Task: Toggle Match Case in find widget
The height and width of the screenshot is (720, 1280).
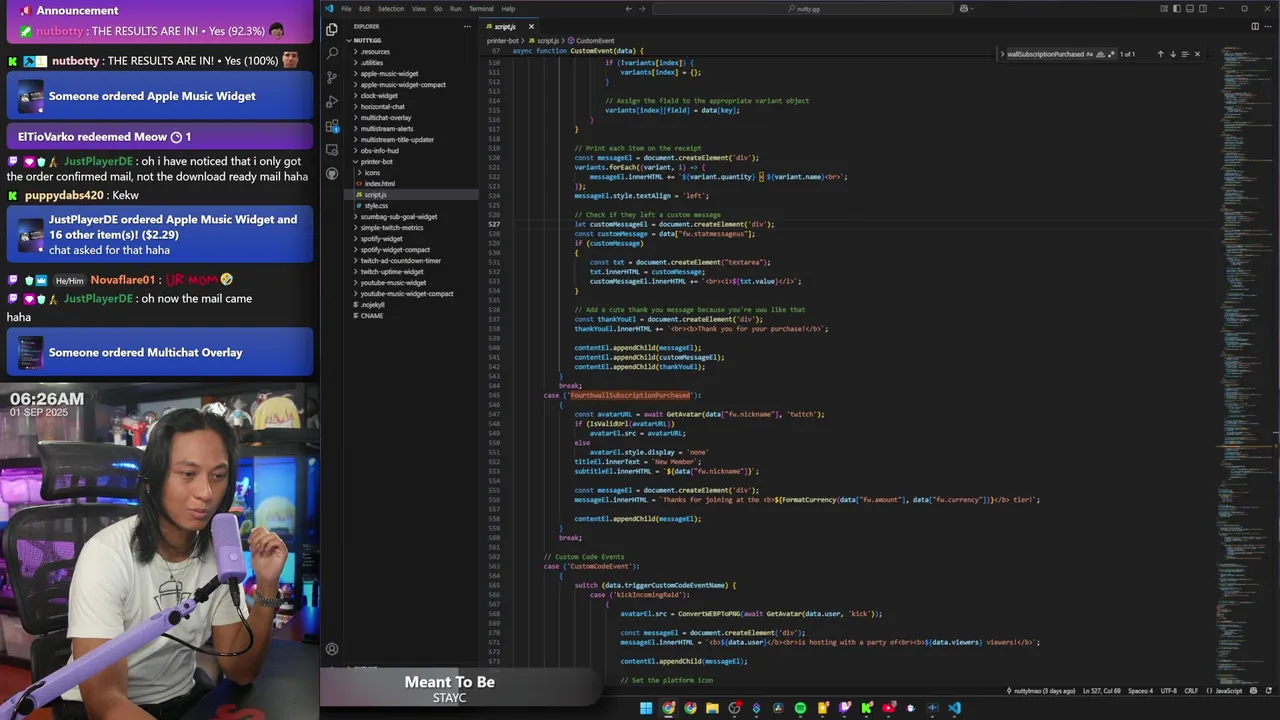Action: point(1090,54)
